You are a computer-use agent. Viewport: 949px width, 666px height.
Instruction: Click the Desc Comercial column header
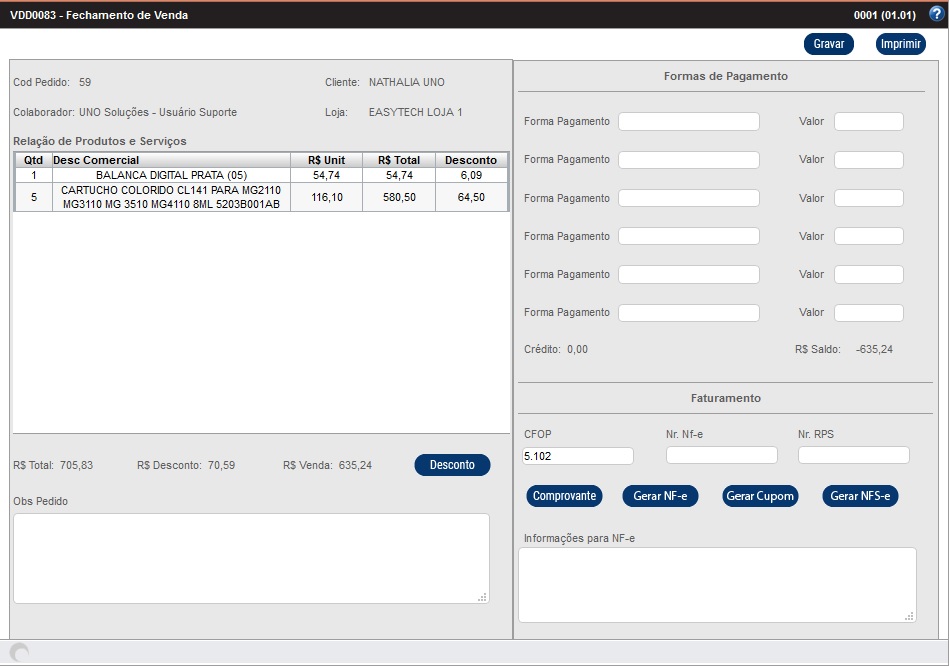[x=171, y=160]
